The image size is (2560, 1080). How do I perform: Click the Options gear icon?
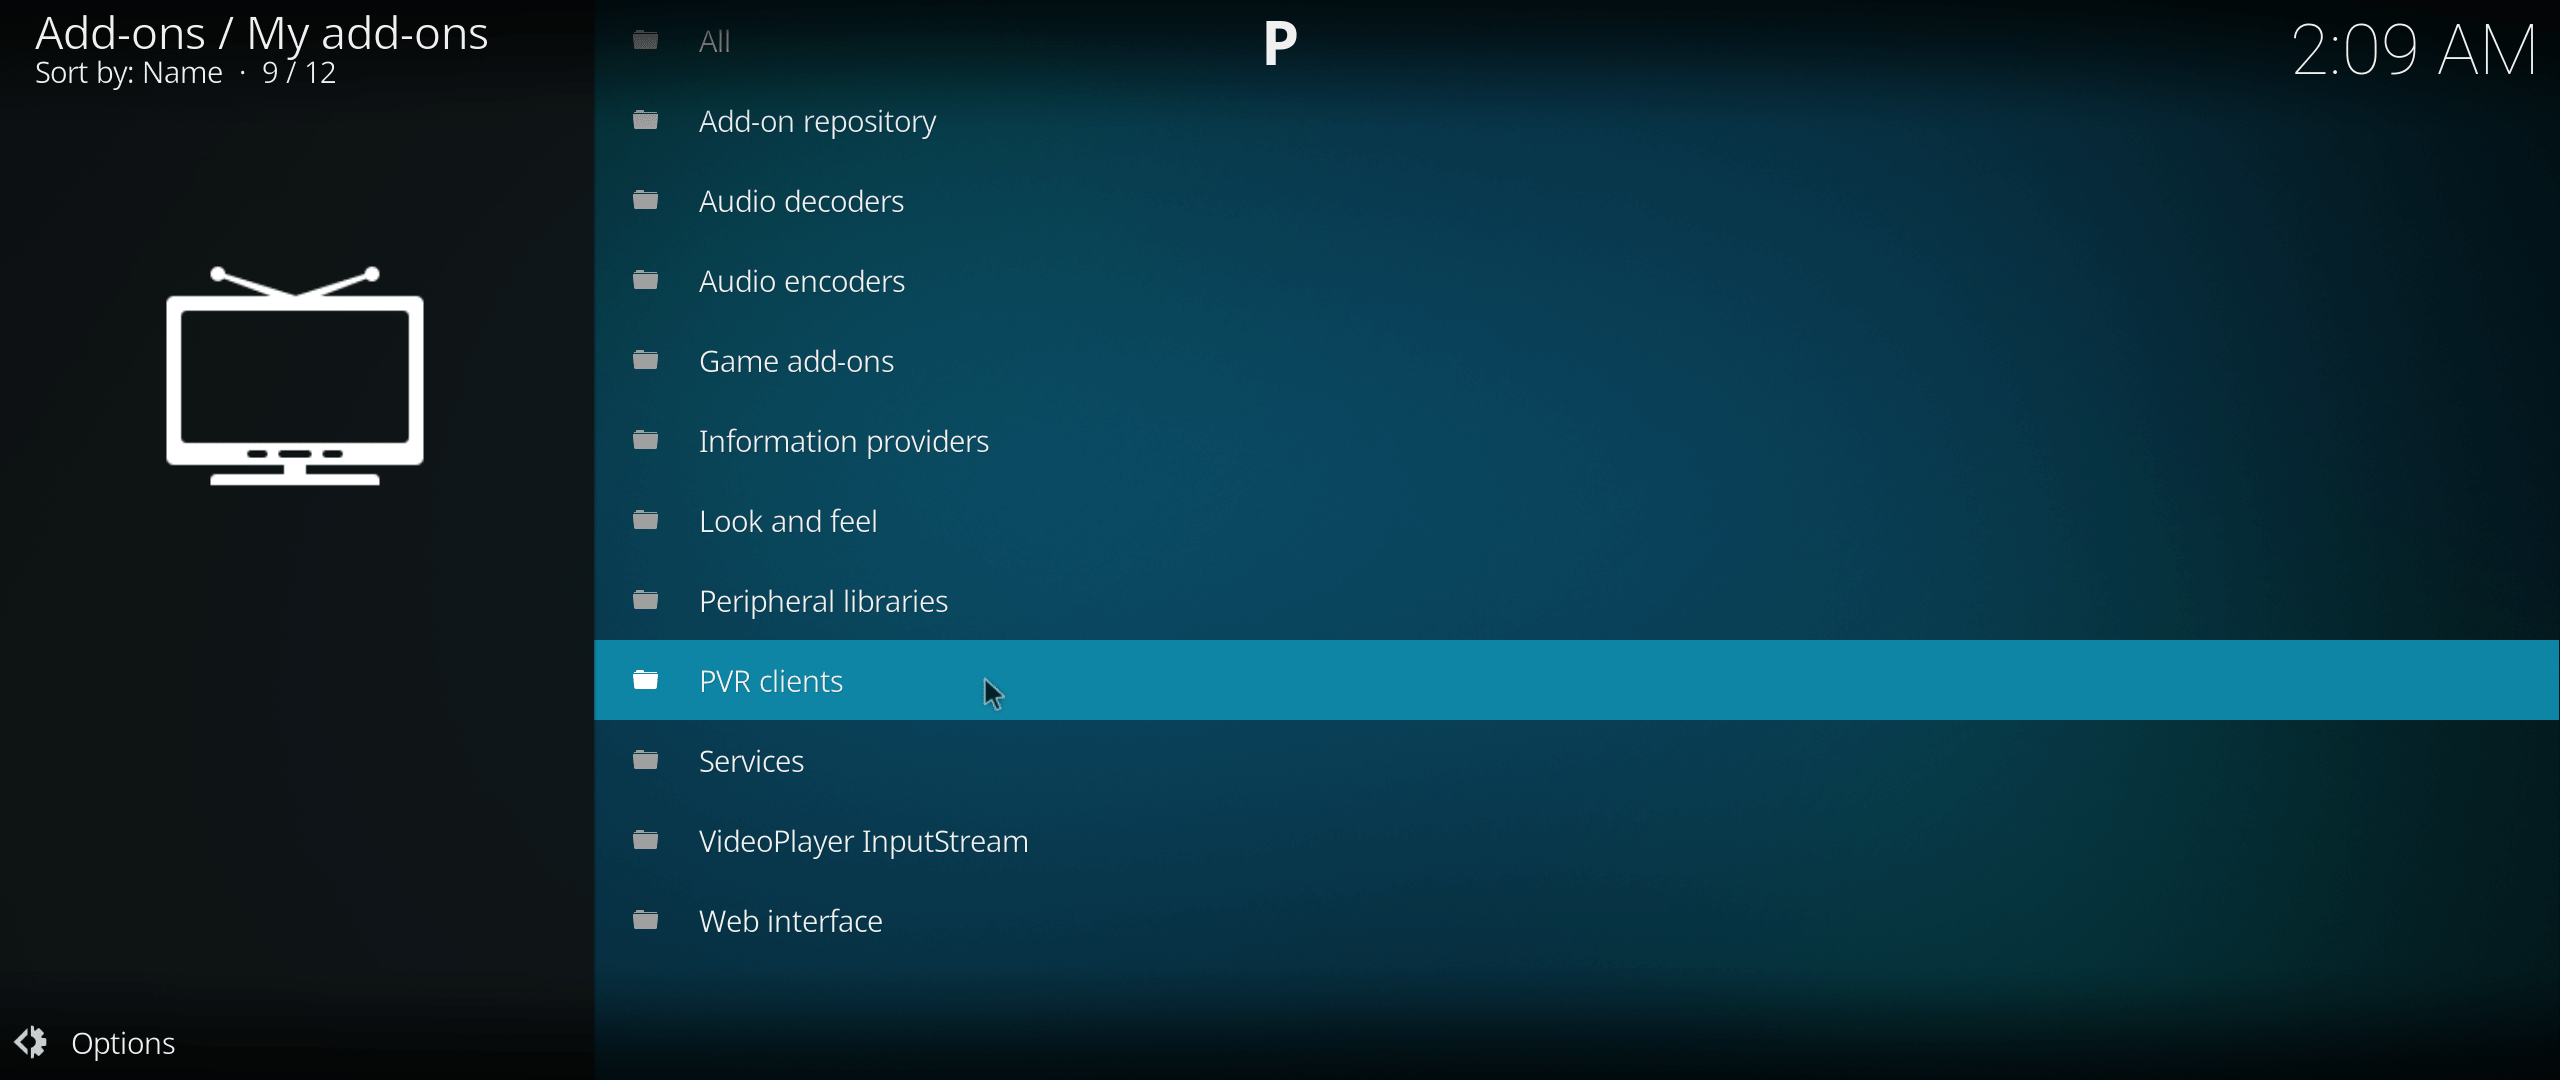tap(33, 1039)
